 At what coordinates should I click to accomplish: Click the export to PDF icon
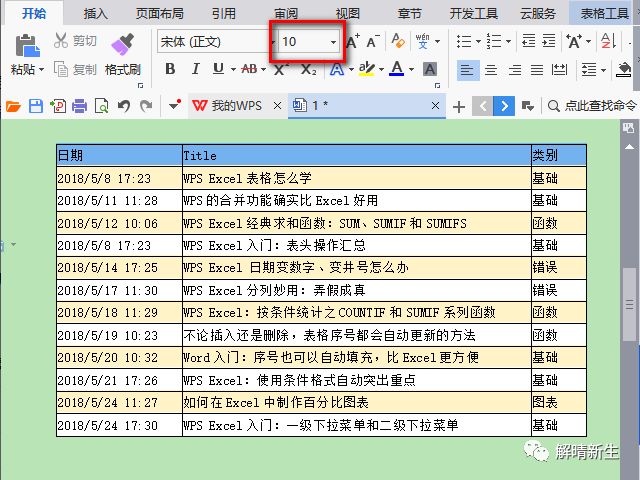click(x=58, y=106)
